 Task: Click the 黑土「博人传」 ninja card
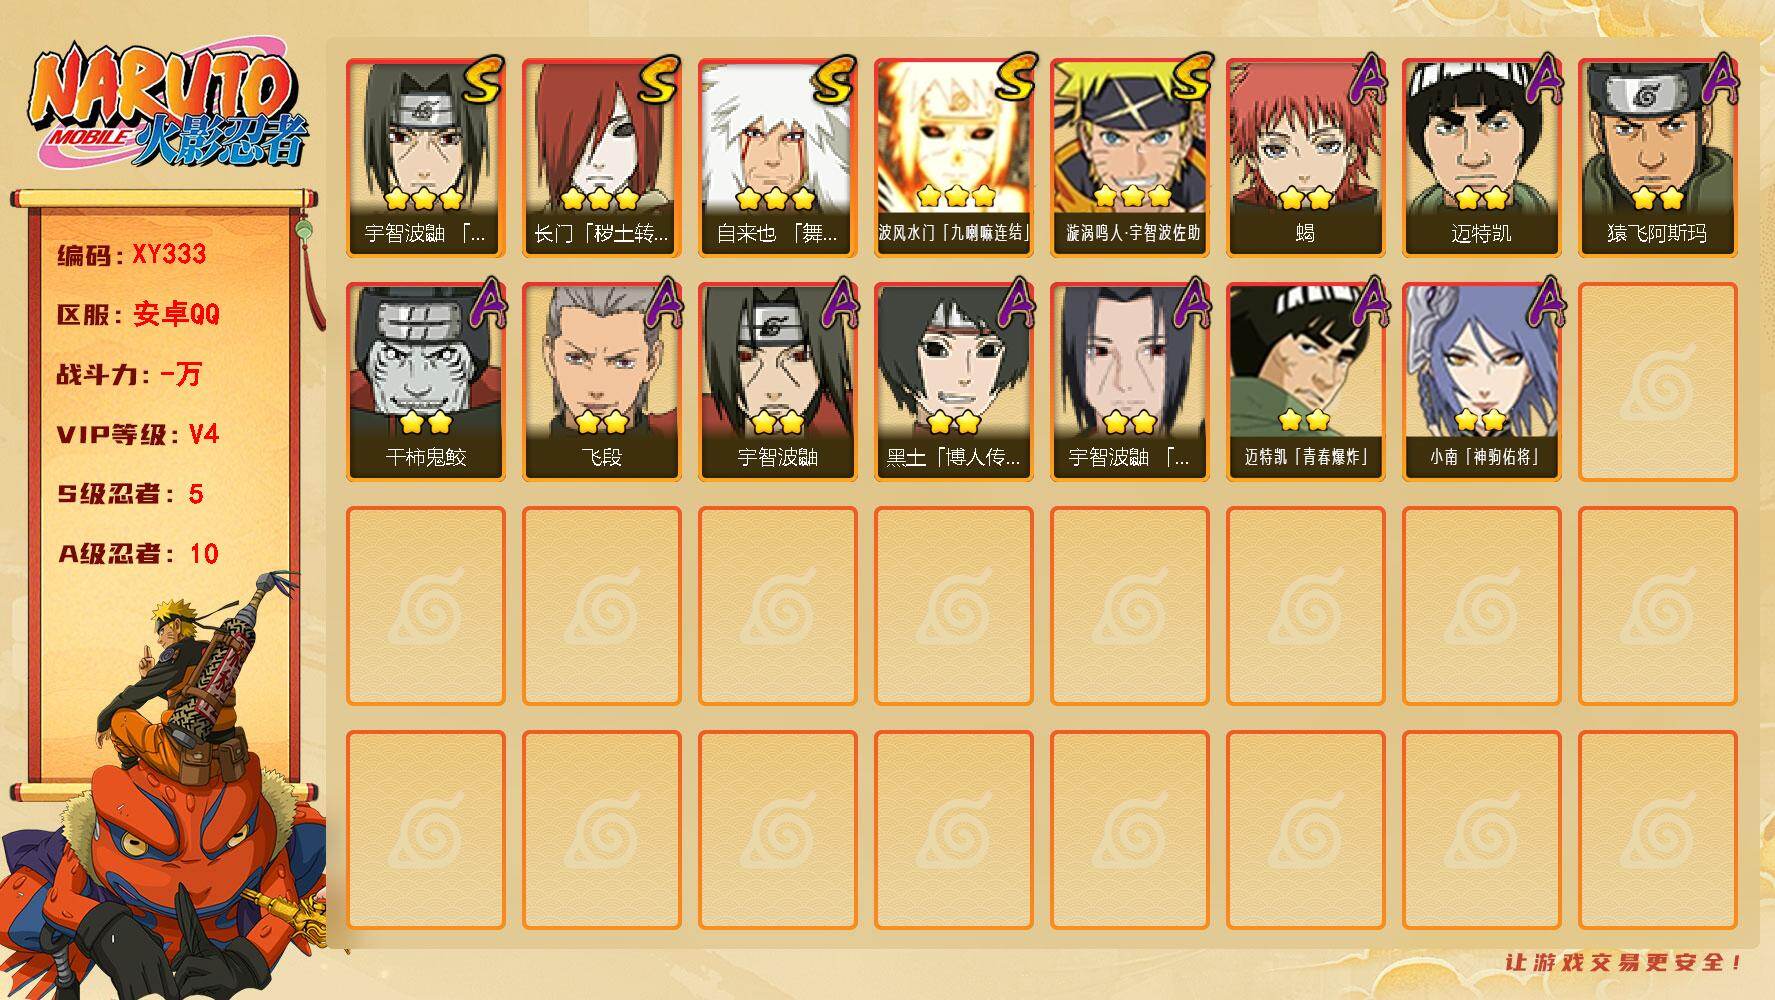point(953,381)
